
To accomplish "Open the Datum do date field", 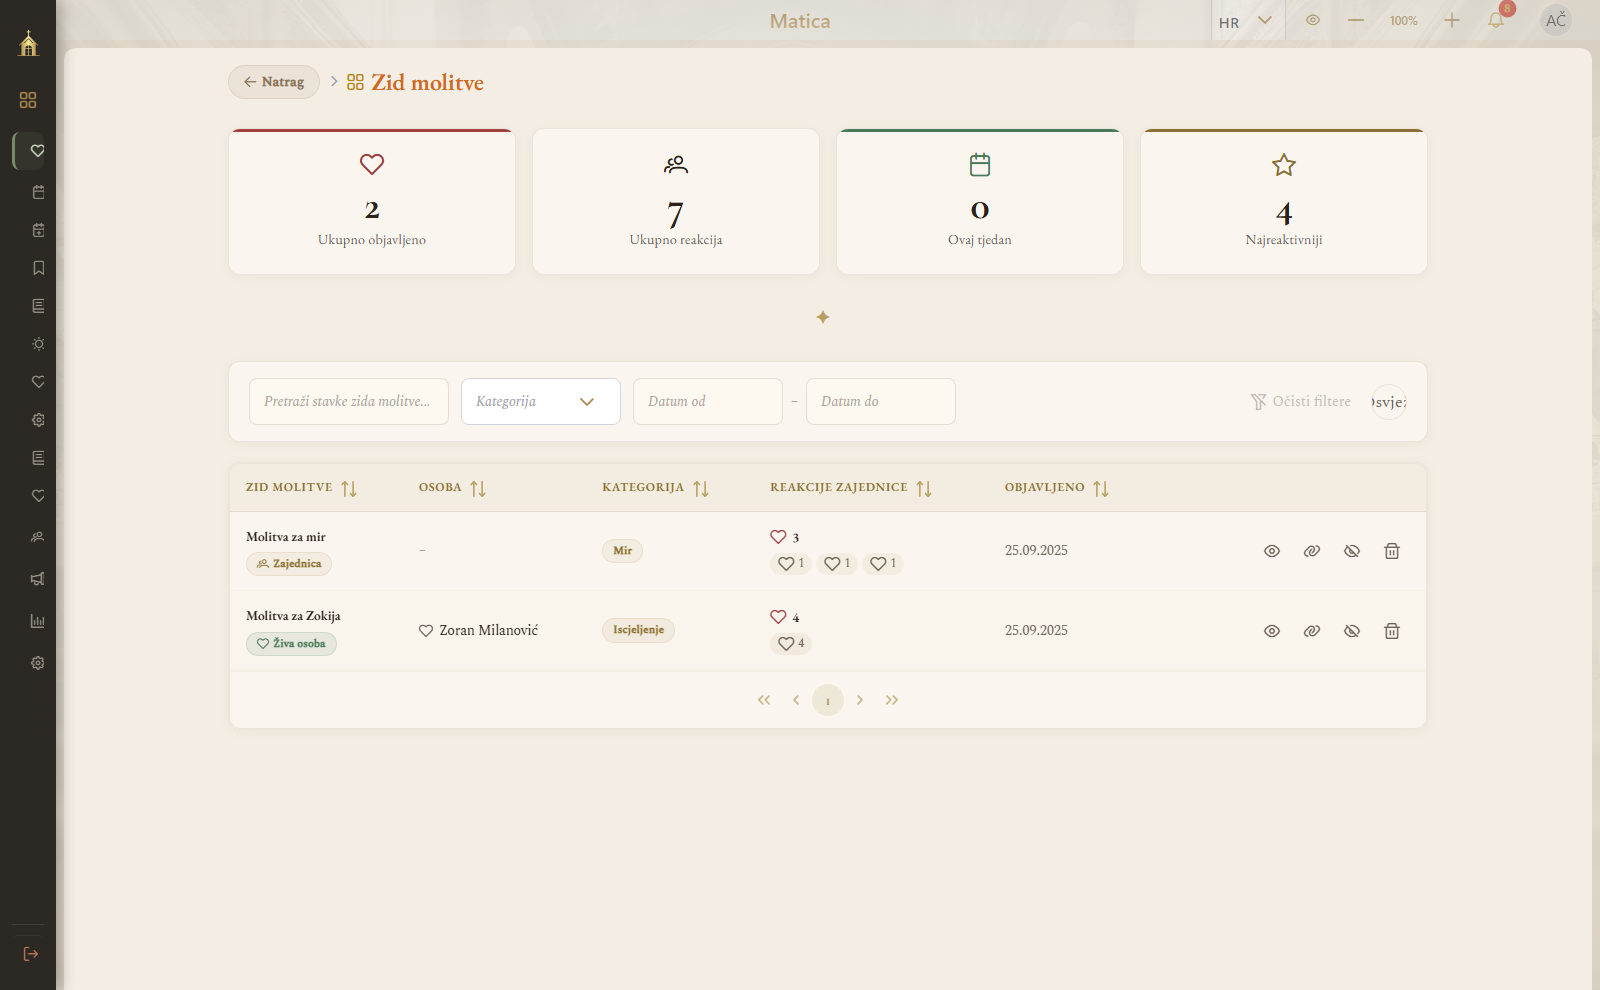I will coord(881,401).
